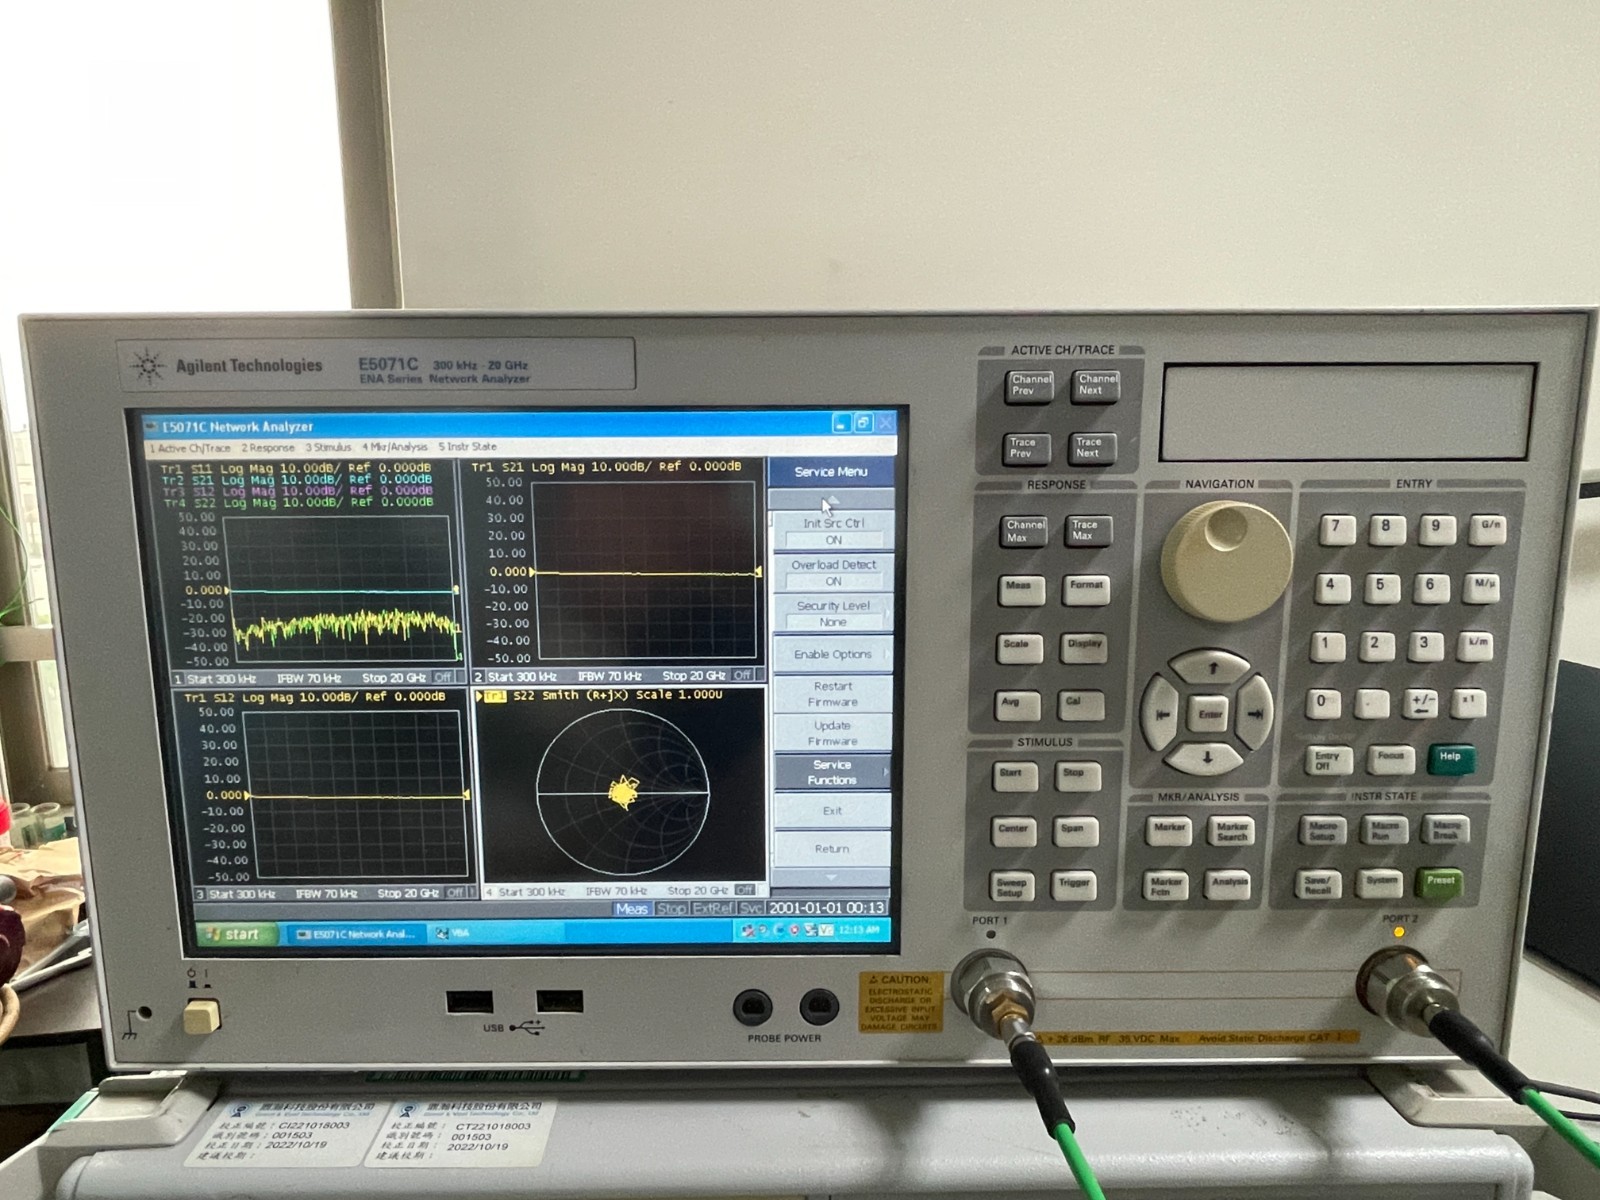
Task: Click the Channel Next front-panel key
Action: [x=1096, y=386]
